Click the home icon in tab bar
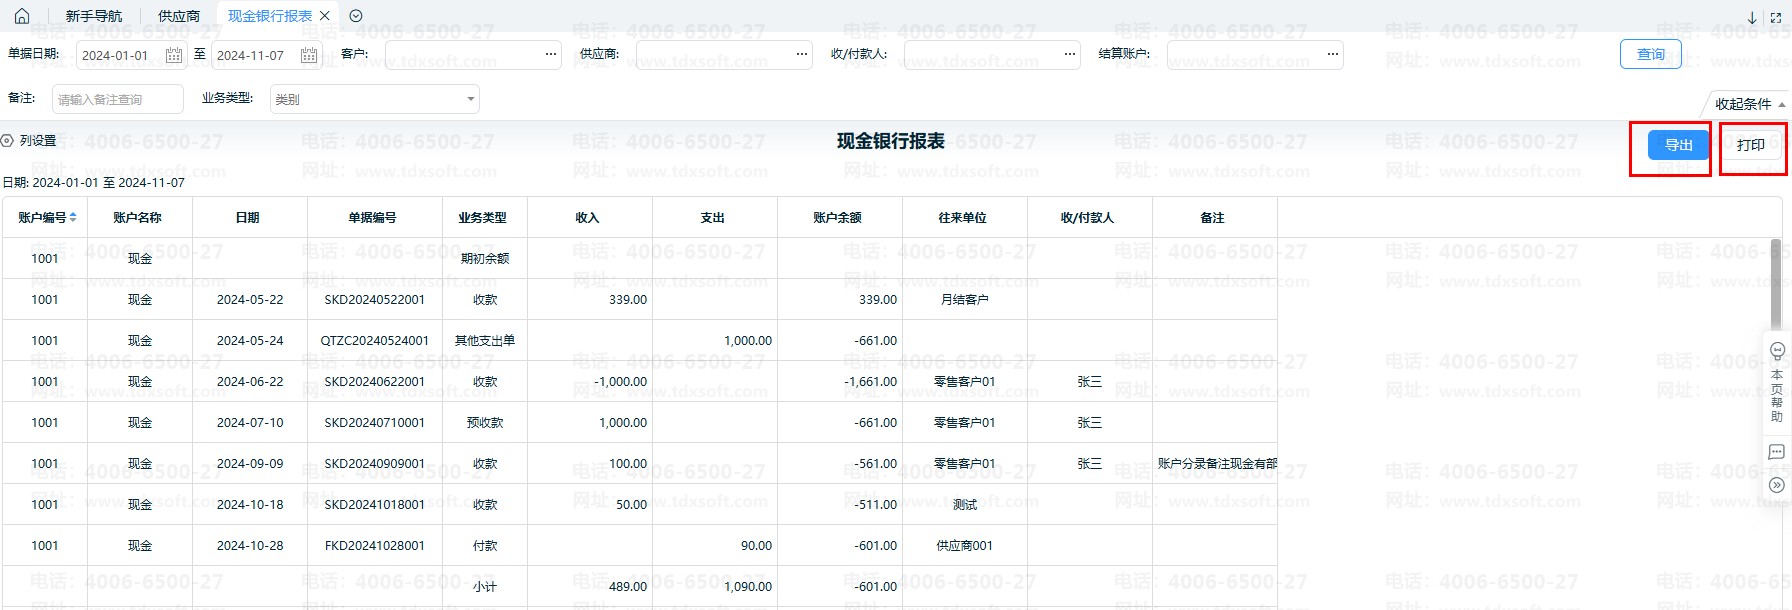Screen dimensions: 1792x610 (22, 16)
